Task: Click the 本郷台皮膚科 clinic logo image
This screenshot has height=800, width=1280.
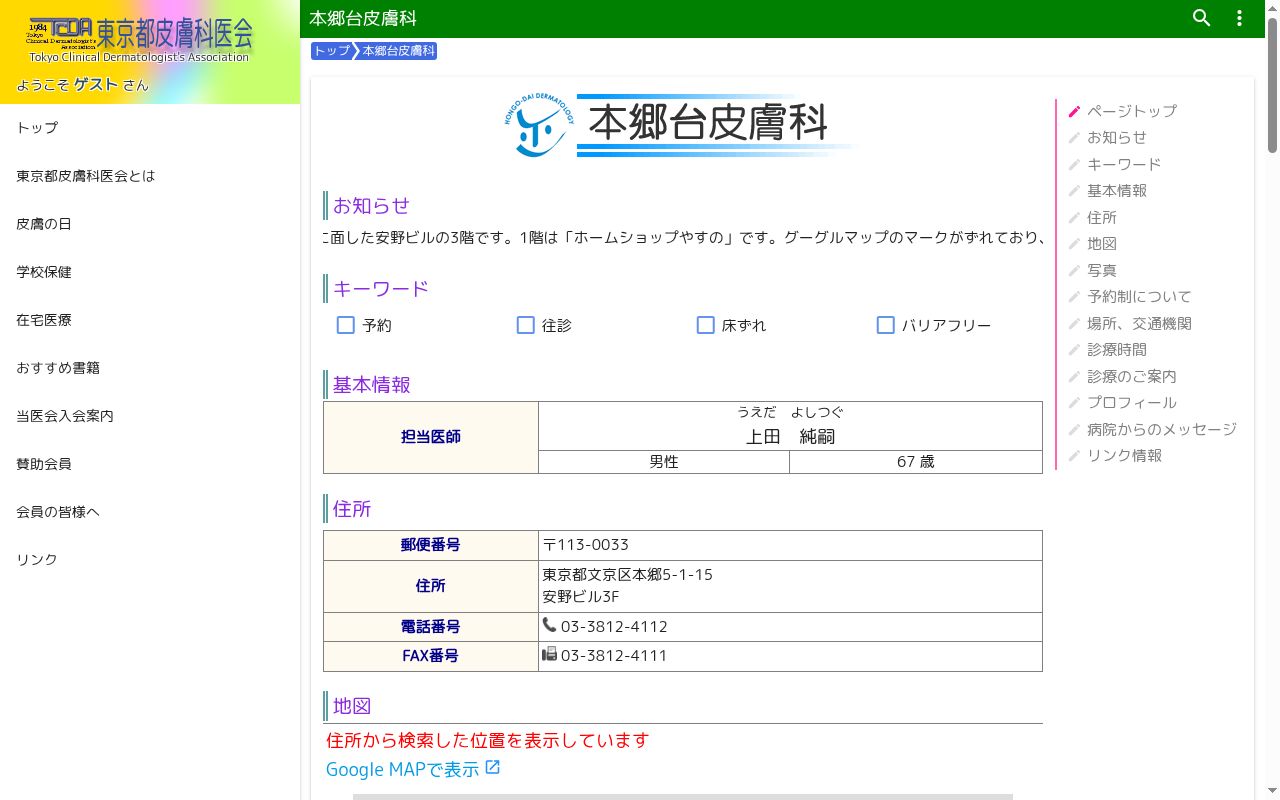Action: [x=680, y=125]
